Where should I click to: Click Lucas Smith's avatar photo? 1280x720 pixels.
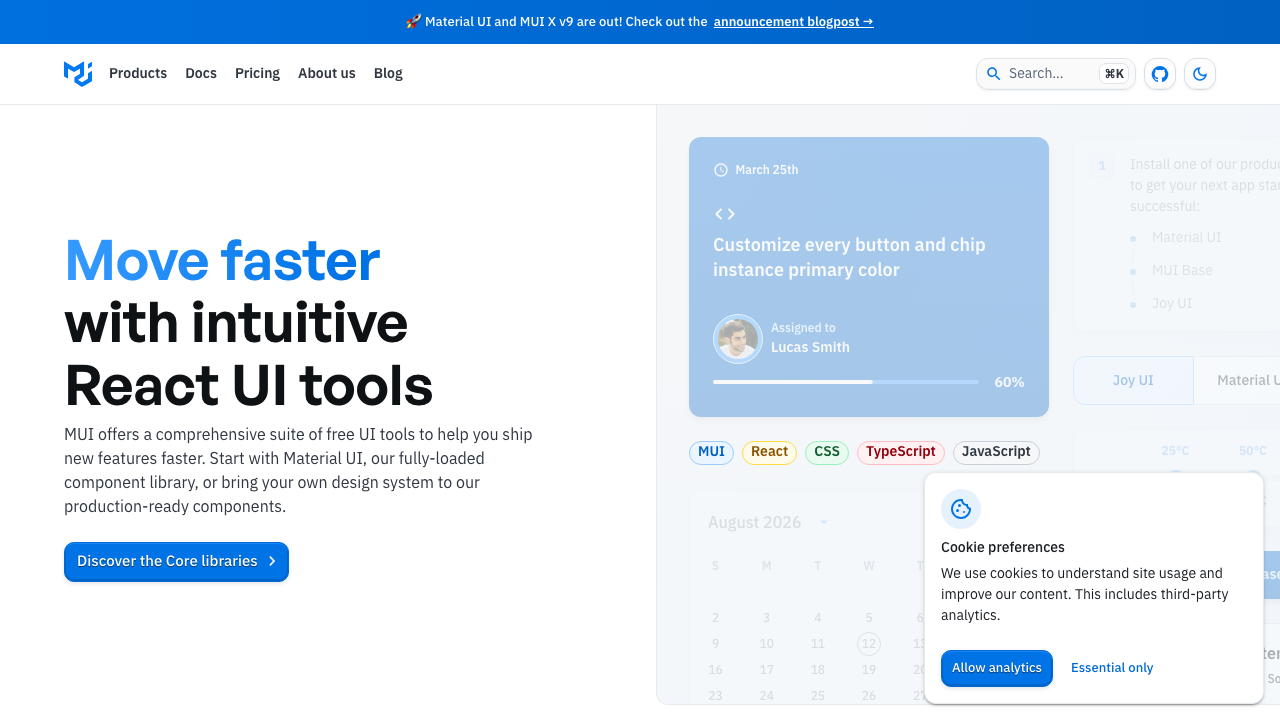tap(738, 339)
